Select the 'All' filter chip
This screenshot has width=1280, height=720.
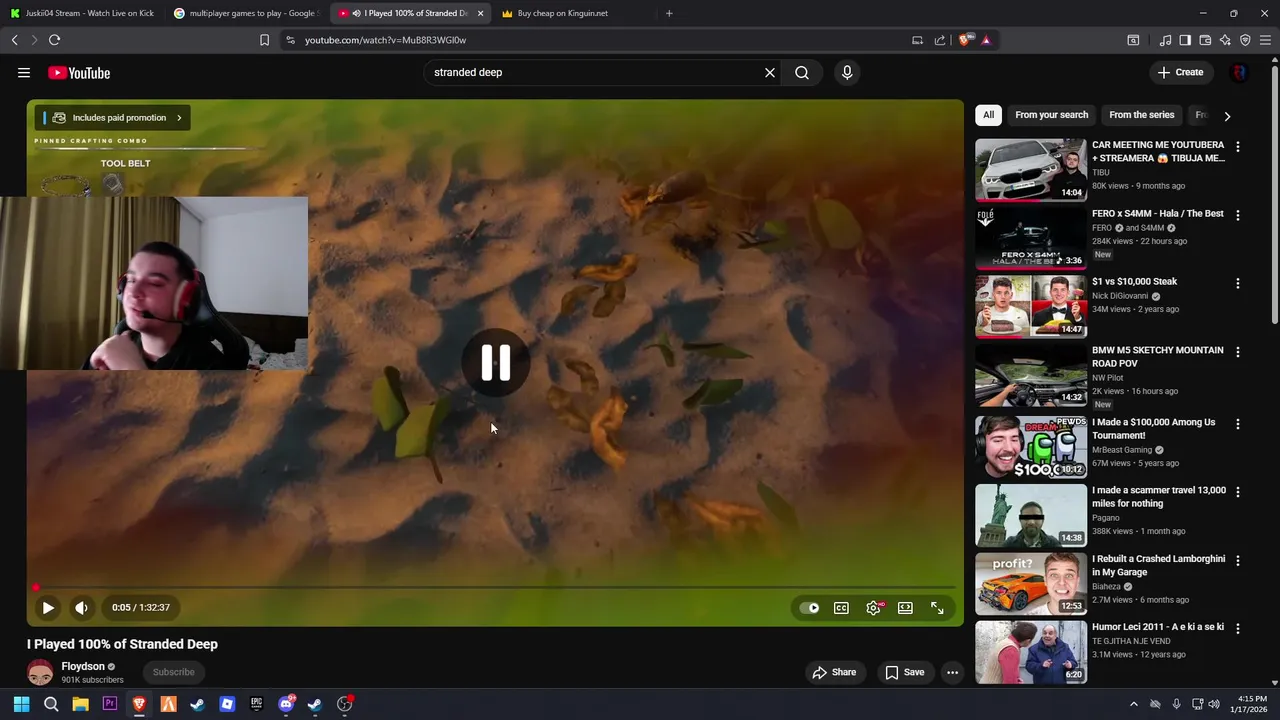point(988,115)
